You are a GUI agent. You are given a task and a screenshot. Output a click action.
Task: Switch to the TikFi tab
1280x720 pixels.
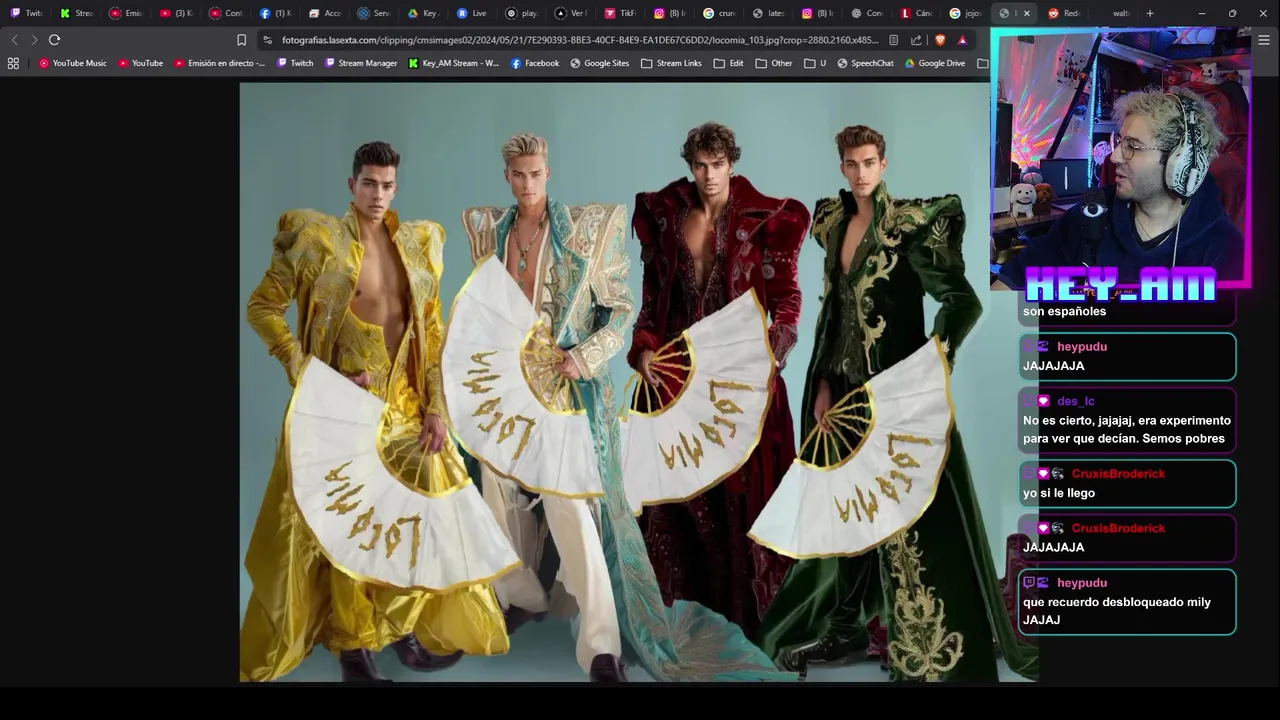point(620,13)
